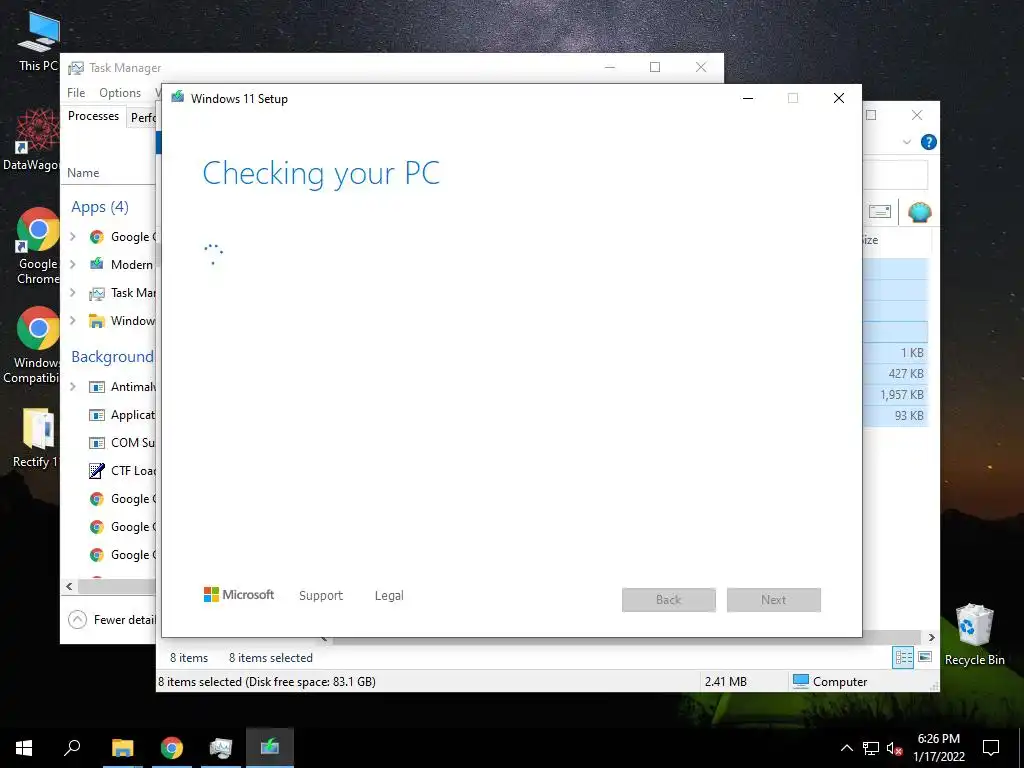
Task: Switch to the Performance tab in Task Manager
Action: point(143,118)
